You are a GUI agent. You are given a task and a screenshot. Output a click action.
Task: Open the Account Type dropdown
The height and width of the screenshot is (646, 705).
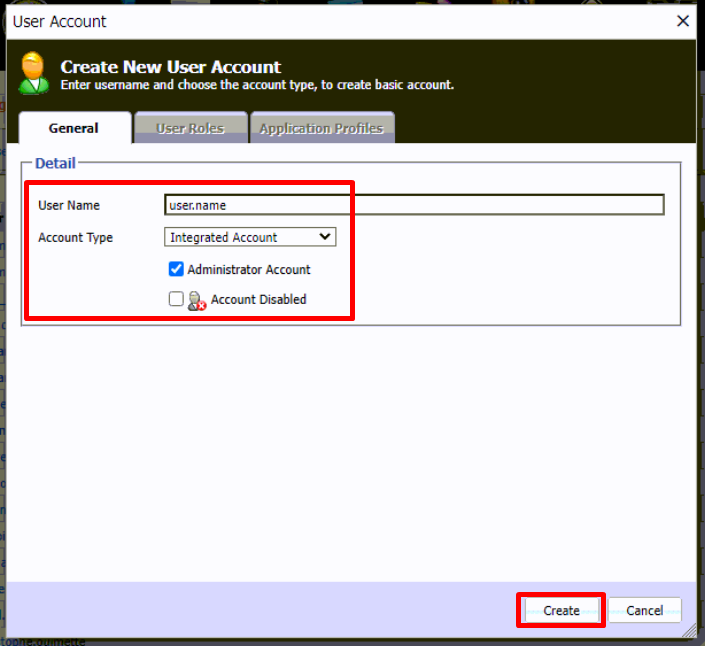[x=250, y=237]
